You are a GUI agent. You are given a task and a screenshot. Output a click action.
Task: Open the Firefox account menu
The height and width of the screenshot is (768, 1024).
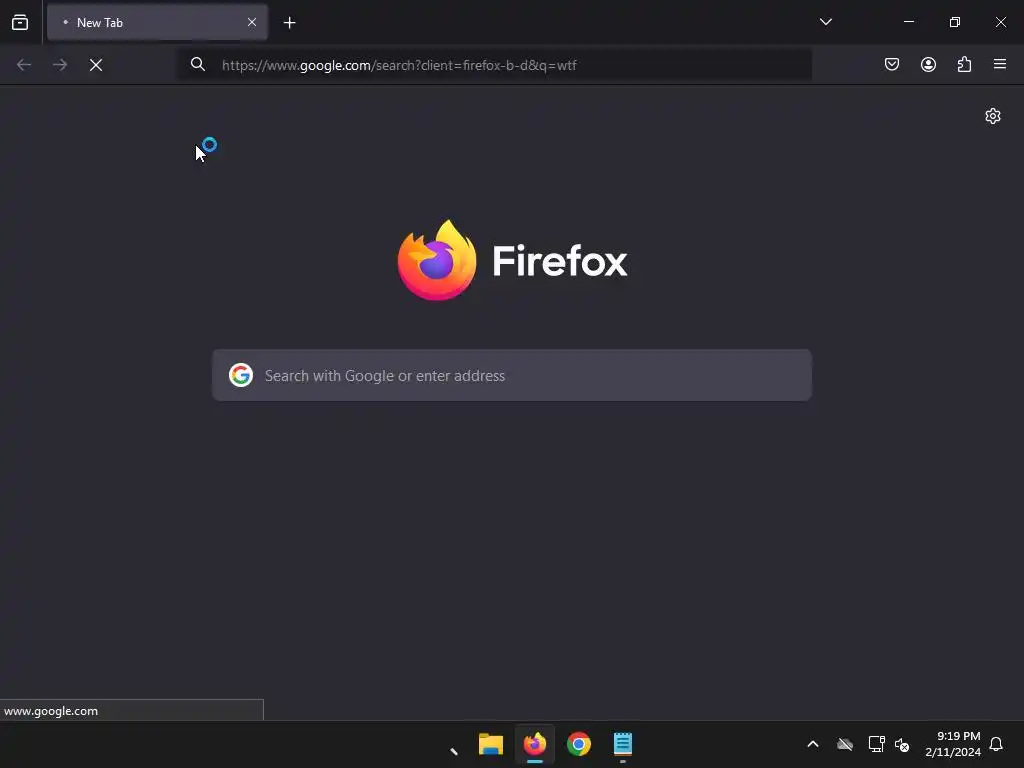(928, 64)
